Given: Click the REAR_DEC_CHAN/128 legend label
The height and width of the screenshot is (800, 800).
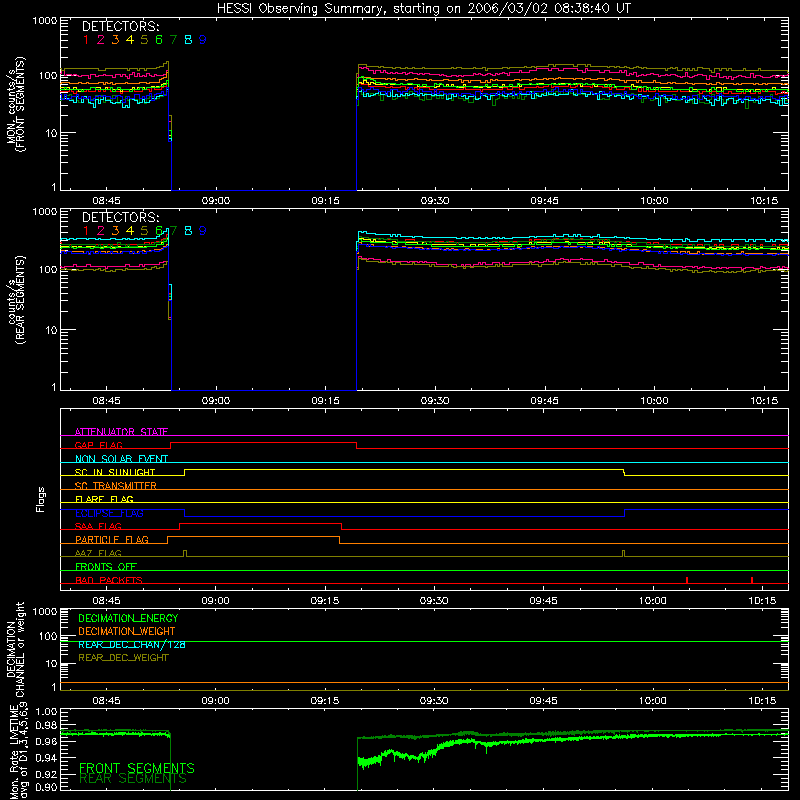Looking at the screenshot, I should (x=132, y=644).
